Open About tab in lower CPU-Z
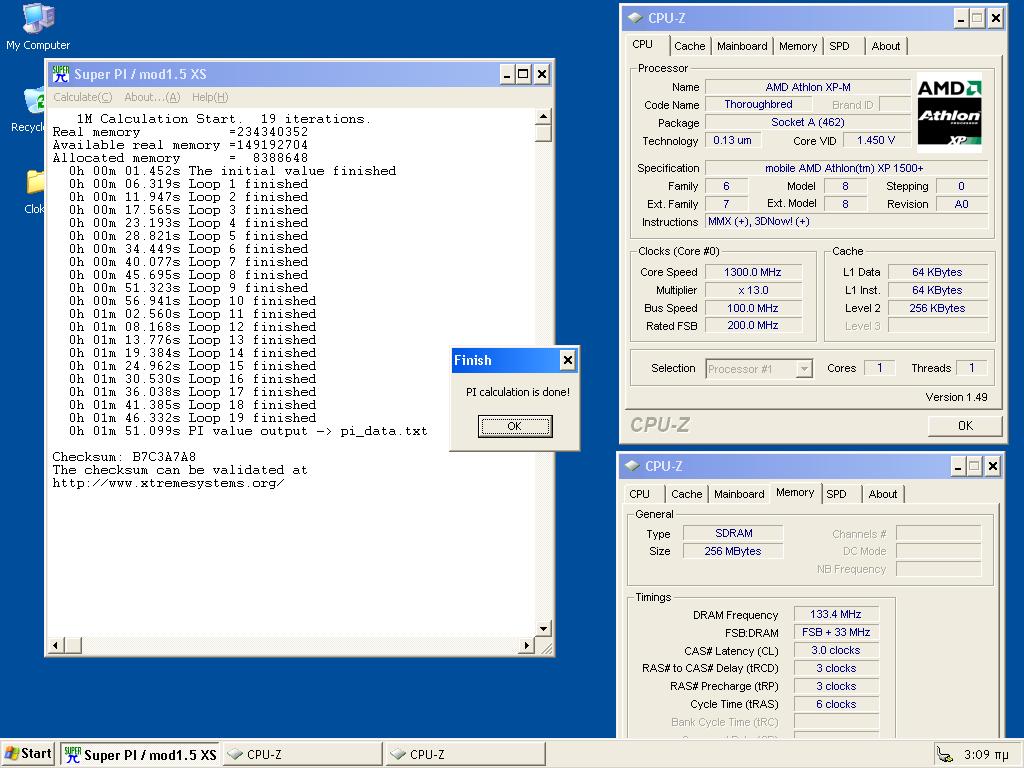 pyautogui.click(x=882, y=494)
